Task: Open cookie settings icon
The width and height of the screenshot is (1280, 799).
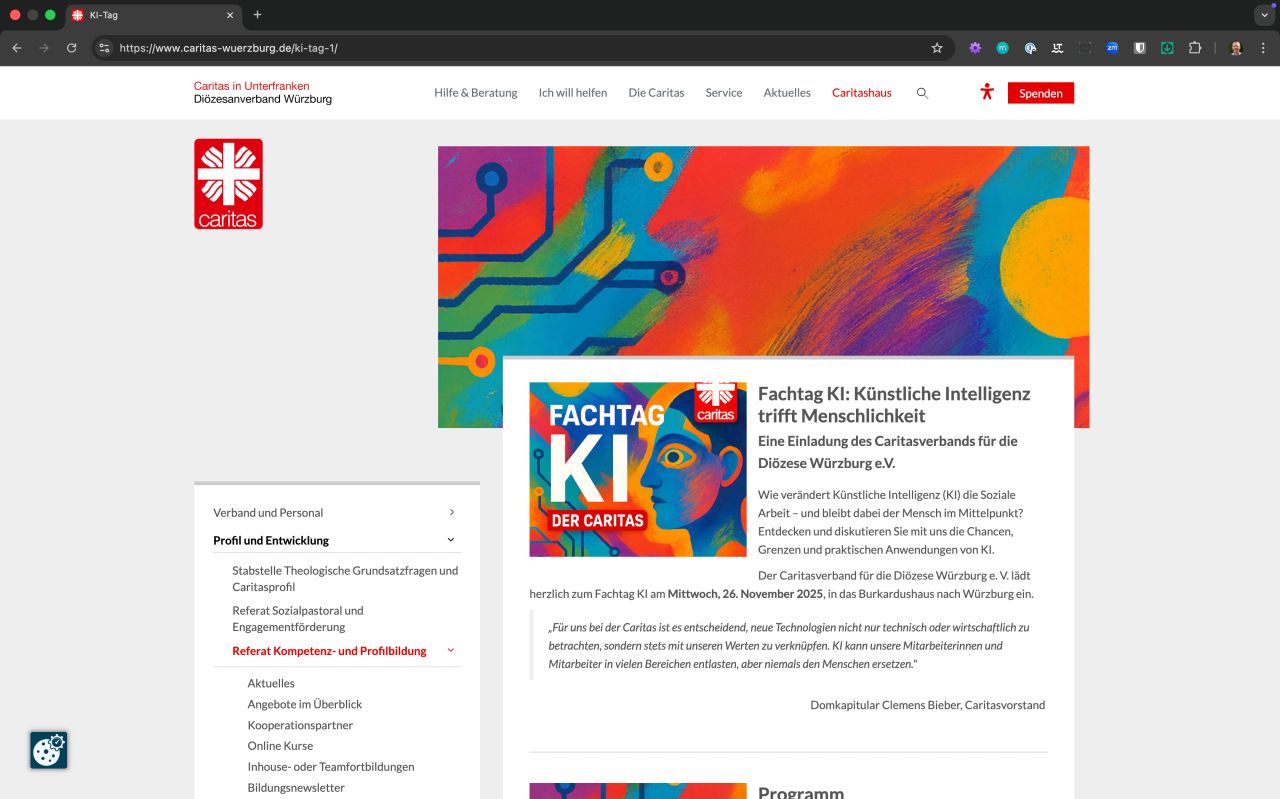Action: point(48,750)
